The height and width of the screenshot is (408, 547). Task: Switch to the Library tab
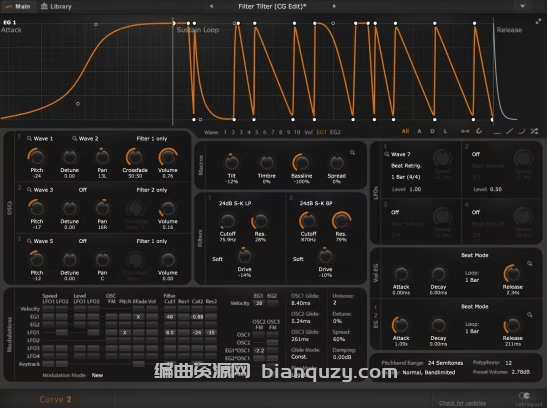click(56, 6)
